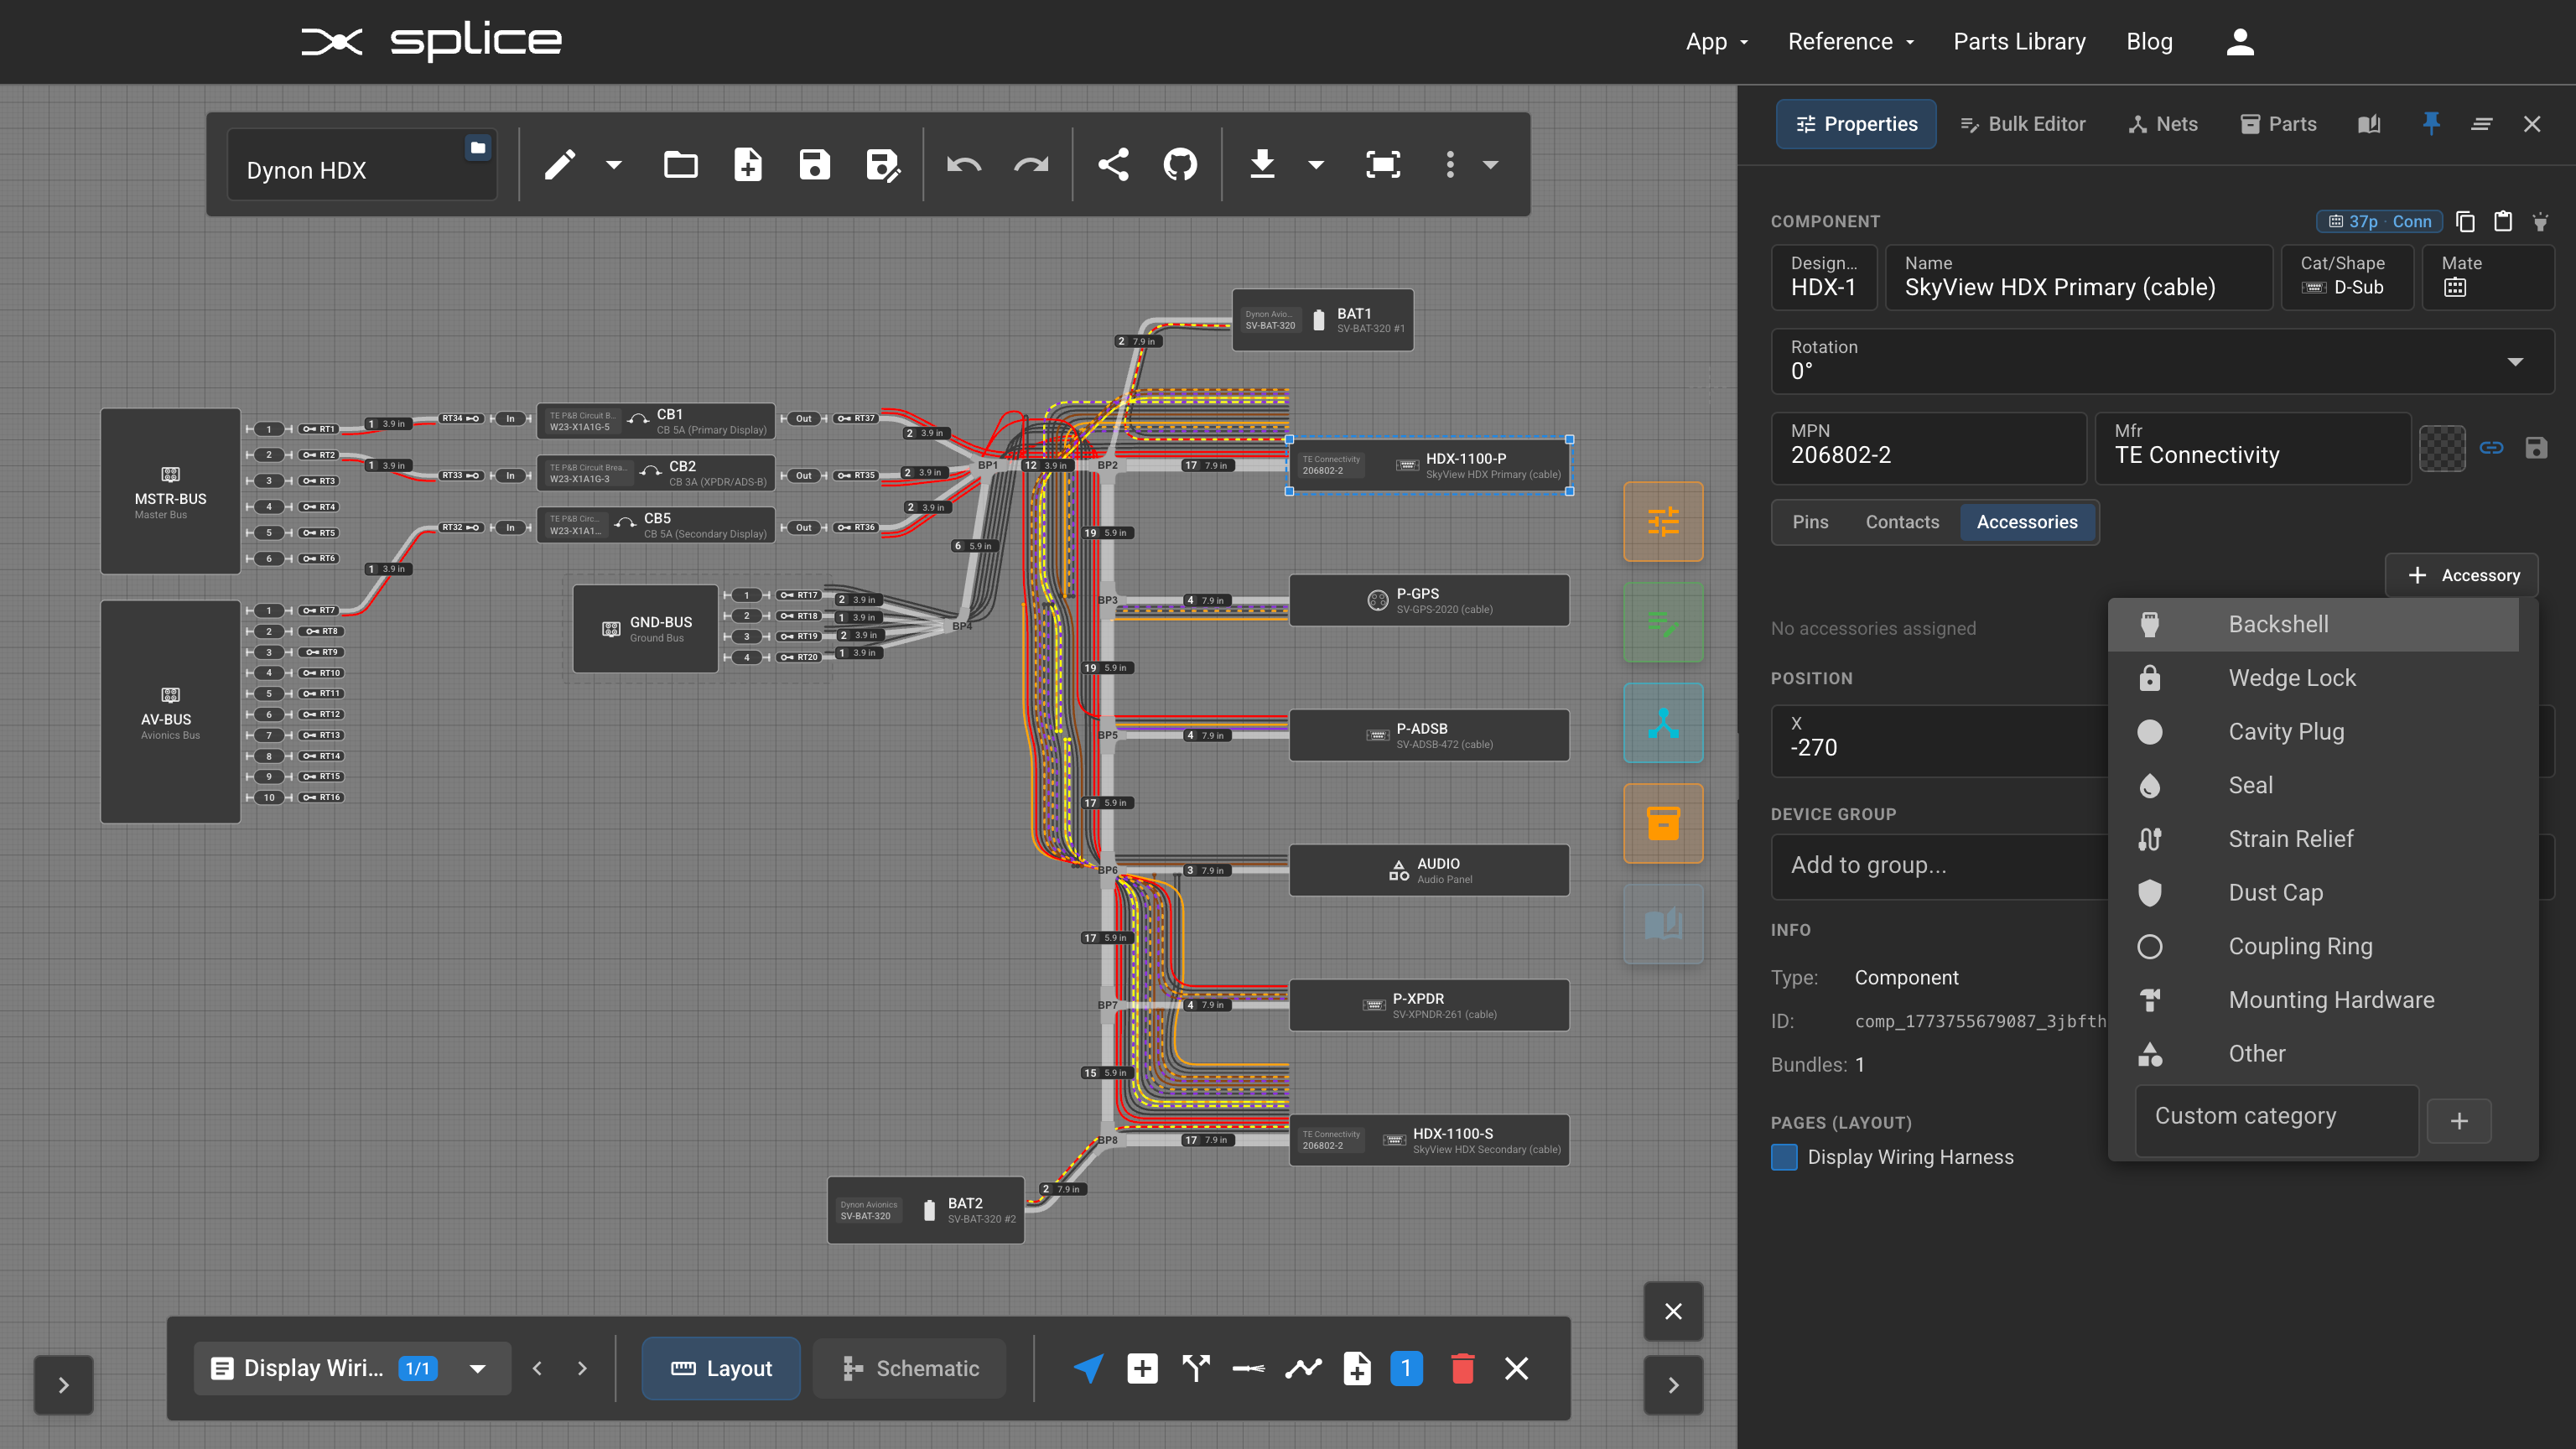Switch to the Parts tab
Screen dimensions: 2576x1449
2278,124
